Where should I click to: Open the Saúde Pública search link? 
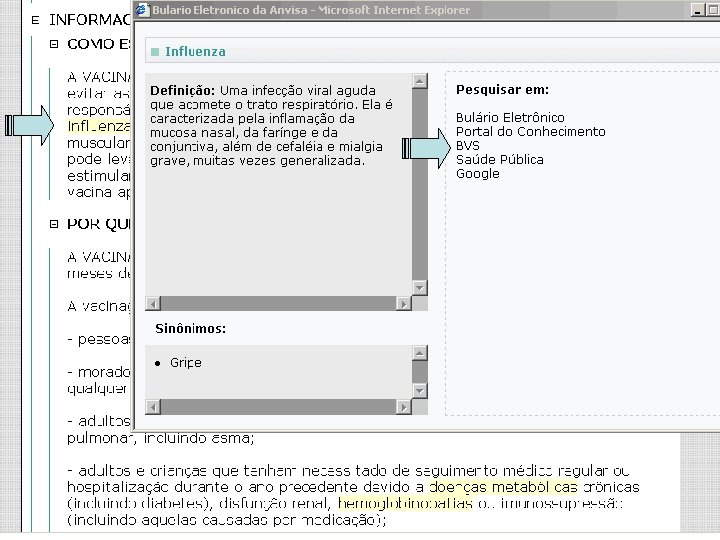point(500,160)
